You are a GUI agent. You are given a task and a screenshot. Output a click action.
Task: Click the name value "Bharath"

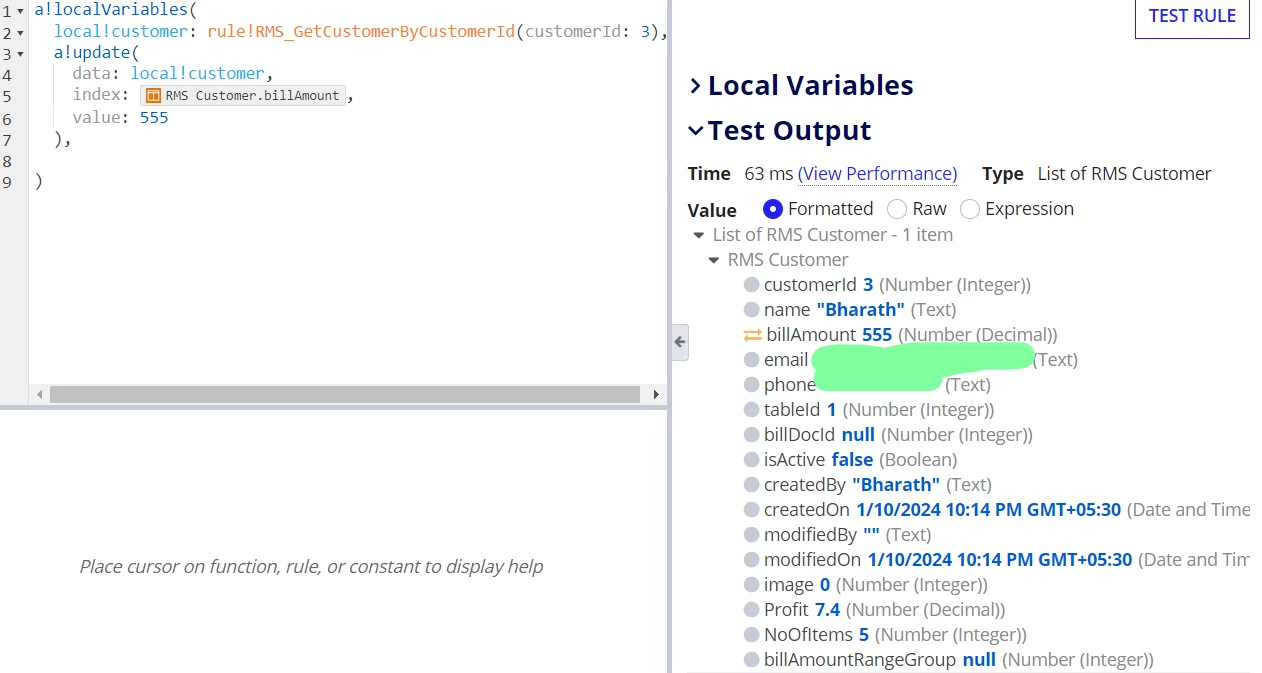click(860, 310)
